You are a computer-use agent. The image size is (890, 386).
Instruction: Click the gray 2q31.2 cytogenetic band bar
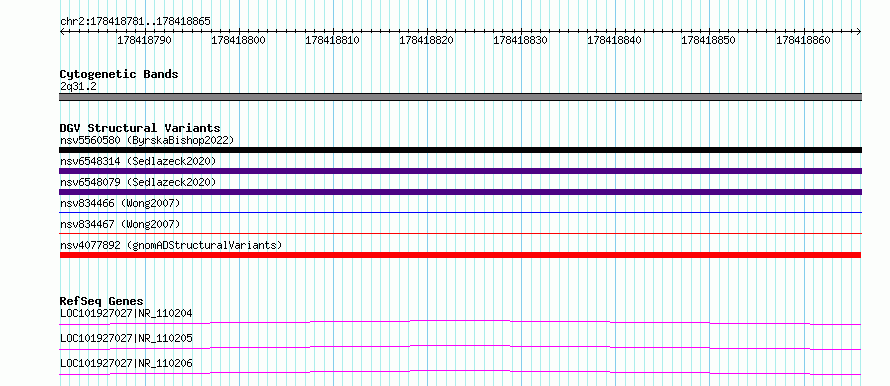tap(460, 97)
